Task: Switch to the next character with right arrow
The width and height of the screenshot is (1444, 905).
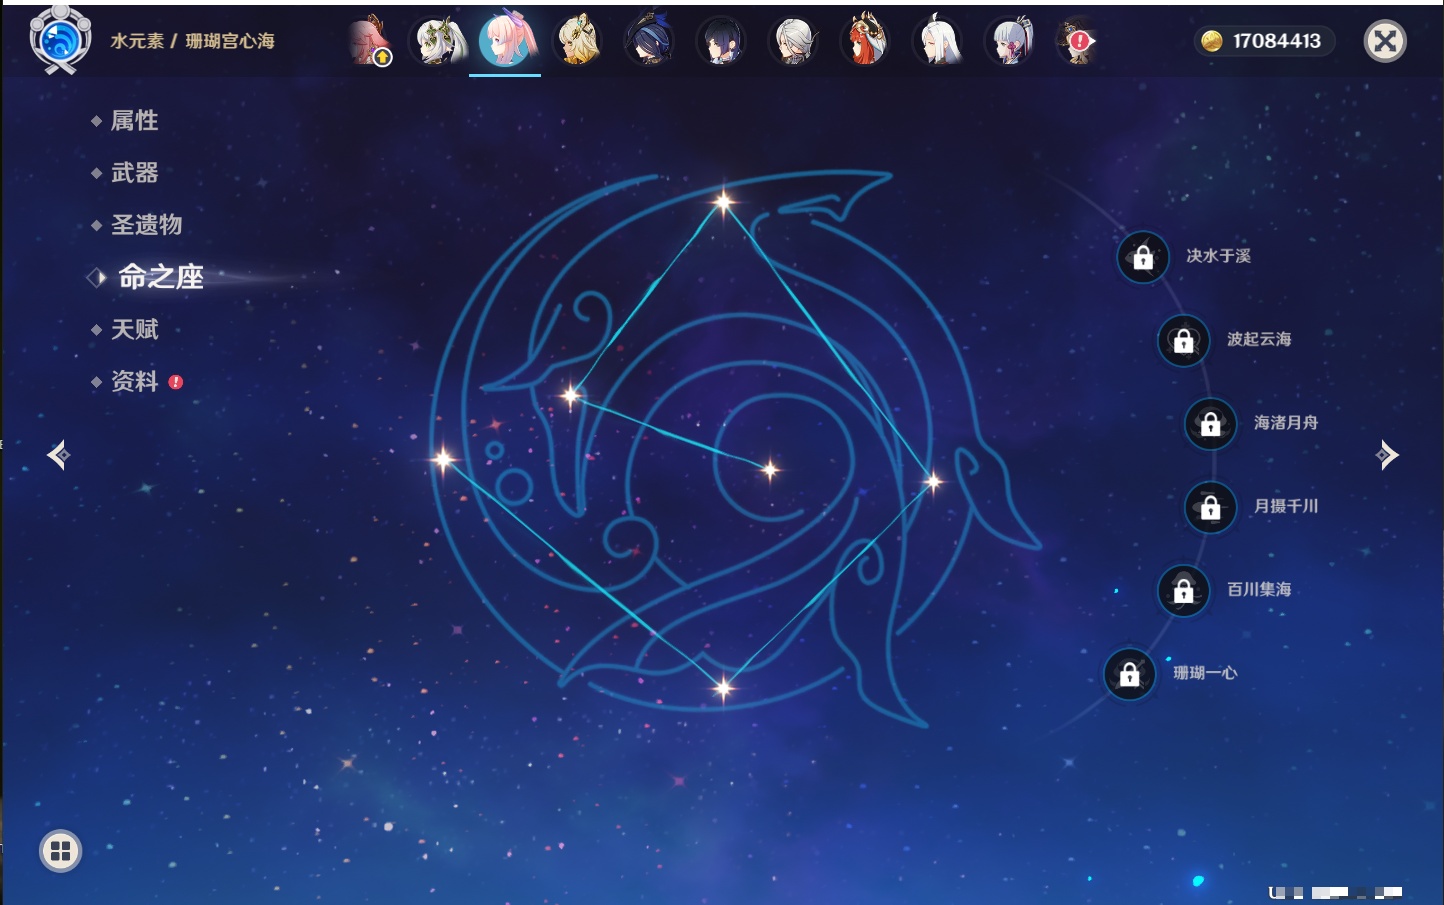Action: 1387,455
